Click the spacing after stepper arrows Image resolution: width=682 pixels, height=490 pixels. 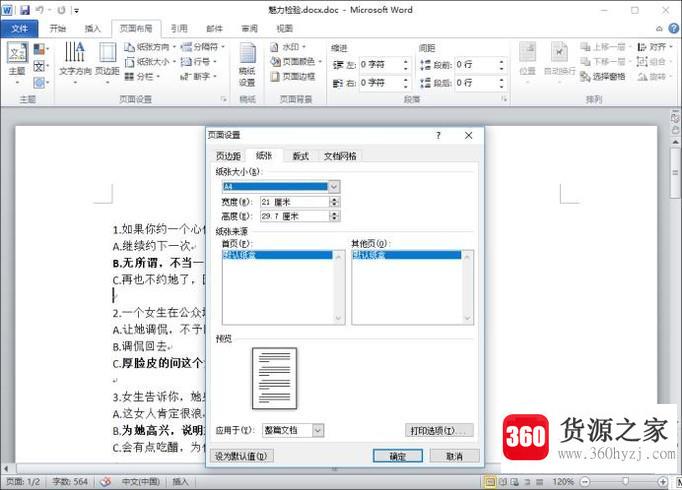pos(501,83)
